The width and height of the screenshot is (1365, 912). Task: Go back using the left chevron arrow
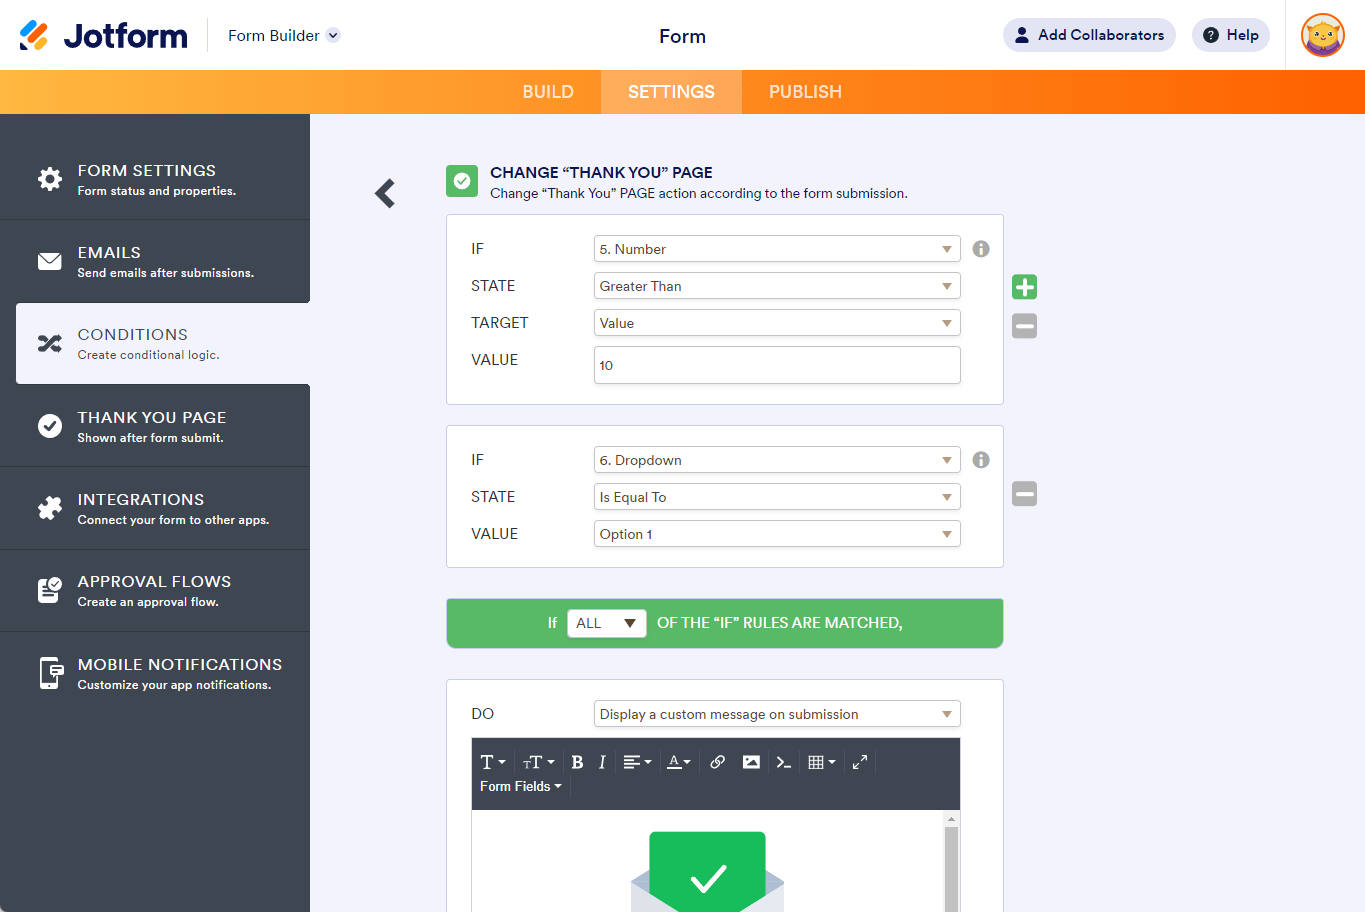click(x=385, y=193)
